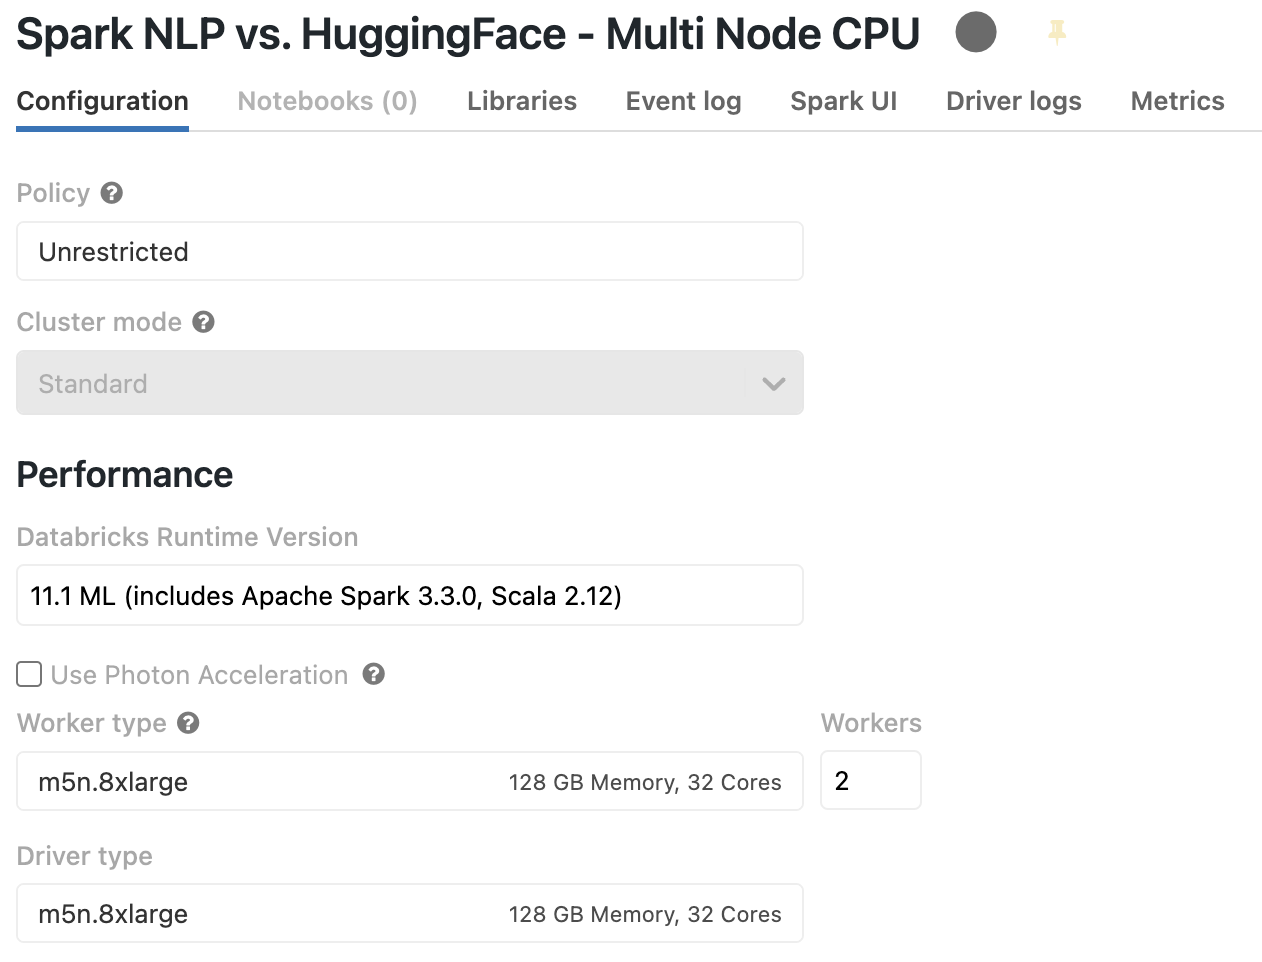Switch to the Libraries tab

coord(521,101)
